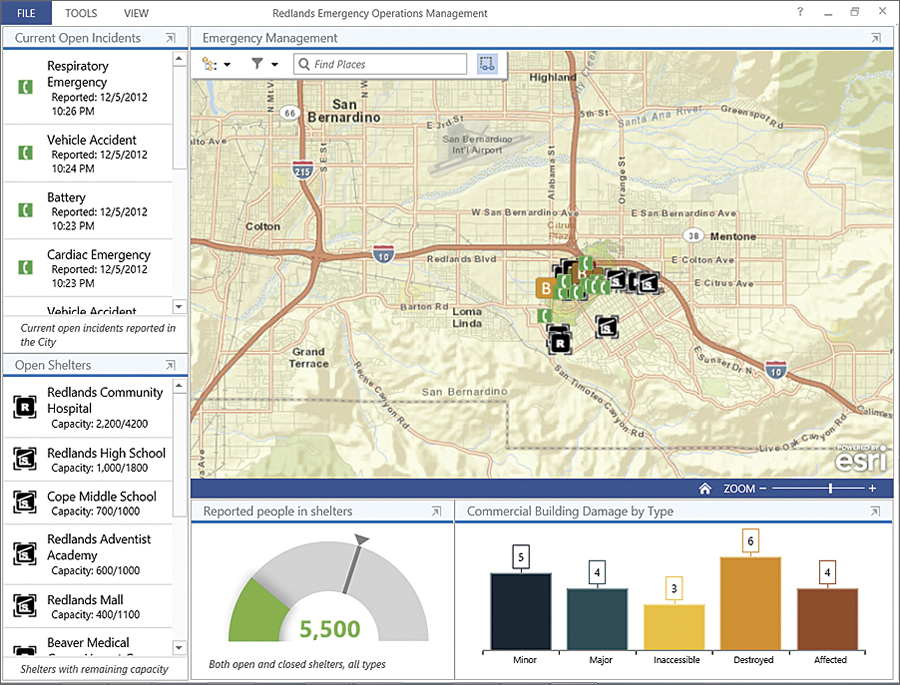The image size is (900, 685).
Task: Click the home button beside the zoom slider
Action: point(706,489)
